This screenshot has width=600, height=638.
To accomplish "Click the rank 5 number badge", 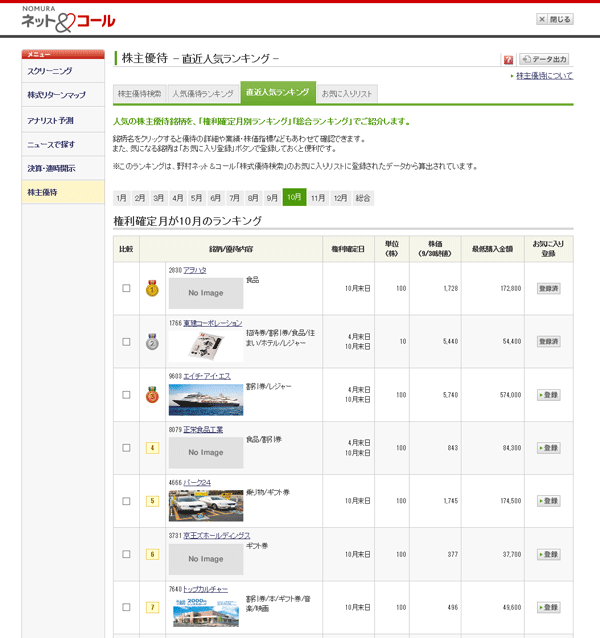I will (152, 501).
